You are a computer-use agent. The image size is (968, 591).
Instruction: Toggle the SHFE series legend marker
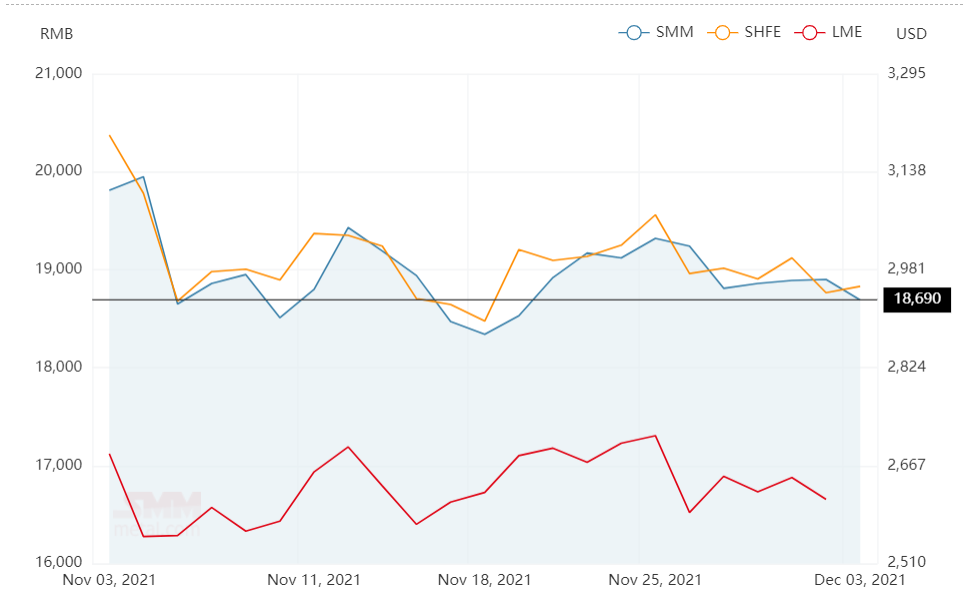tap(722, 33)
